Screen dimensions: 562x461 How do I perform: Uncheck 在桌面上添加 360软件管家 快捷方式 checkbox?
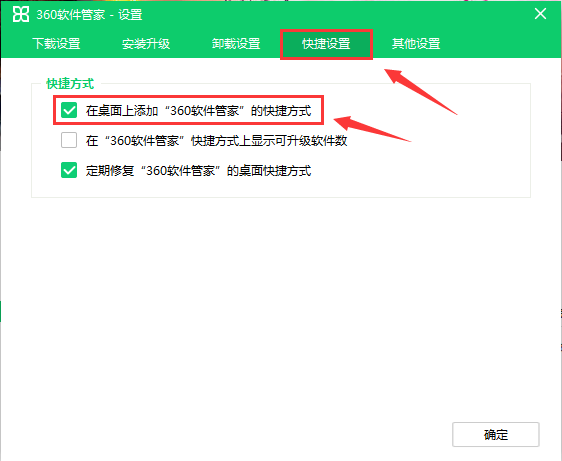coord(69,110)
